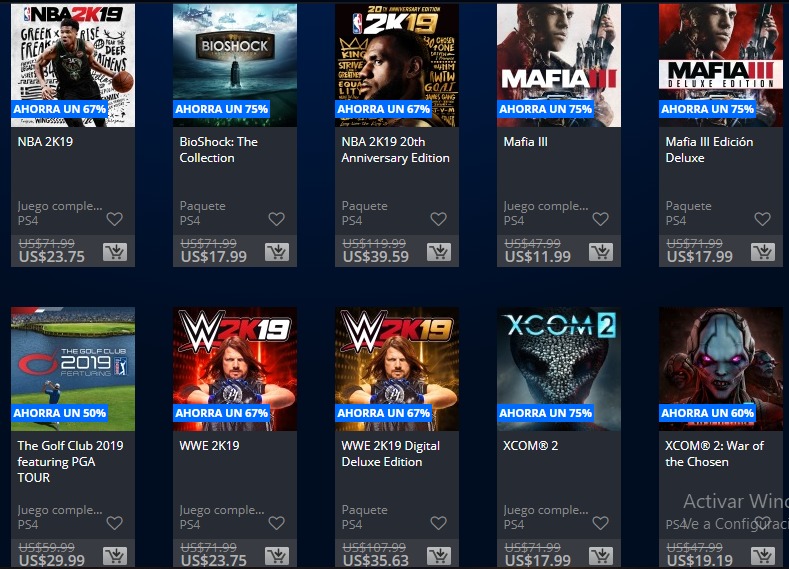Open the WWE 2K19 Digital Deluxe Edition title
The height and width of the screenshot is (569, 789).
(x=390, y=453)
